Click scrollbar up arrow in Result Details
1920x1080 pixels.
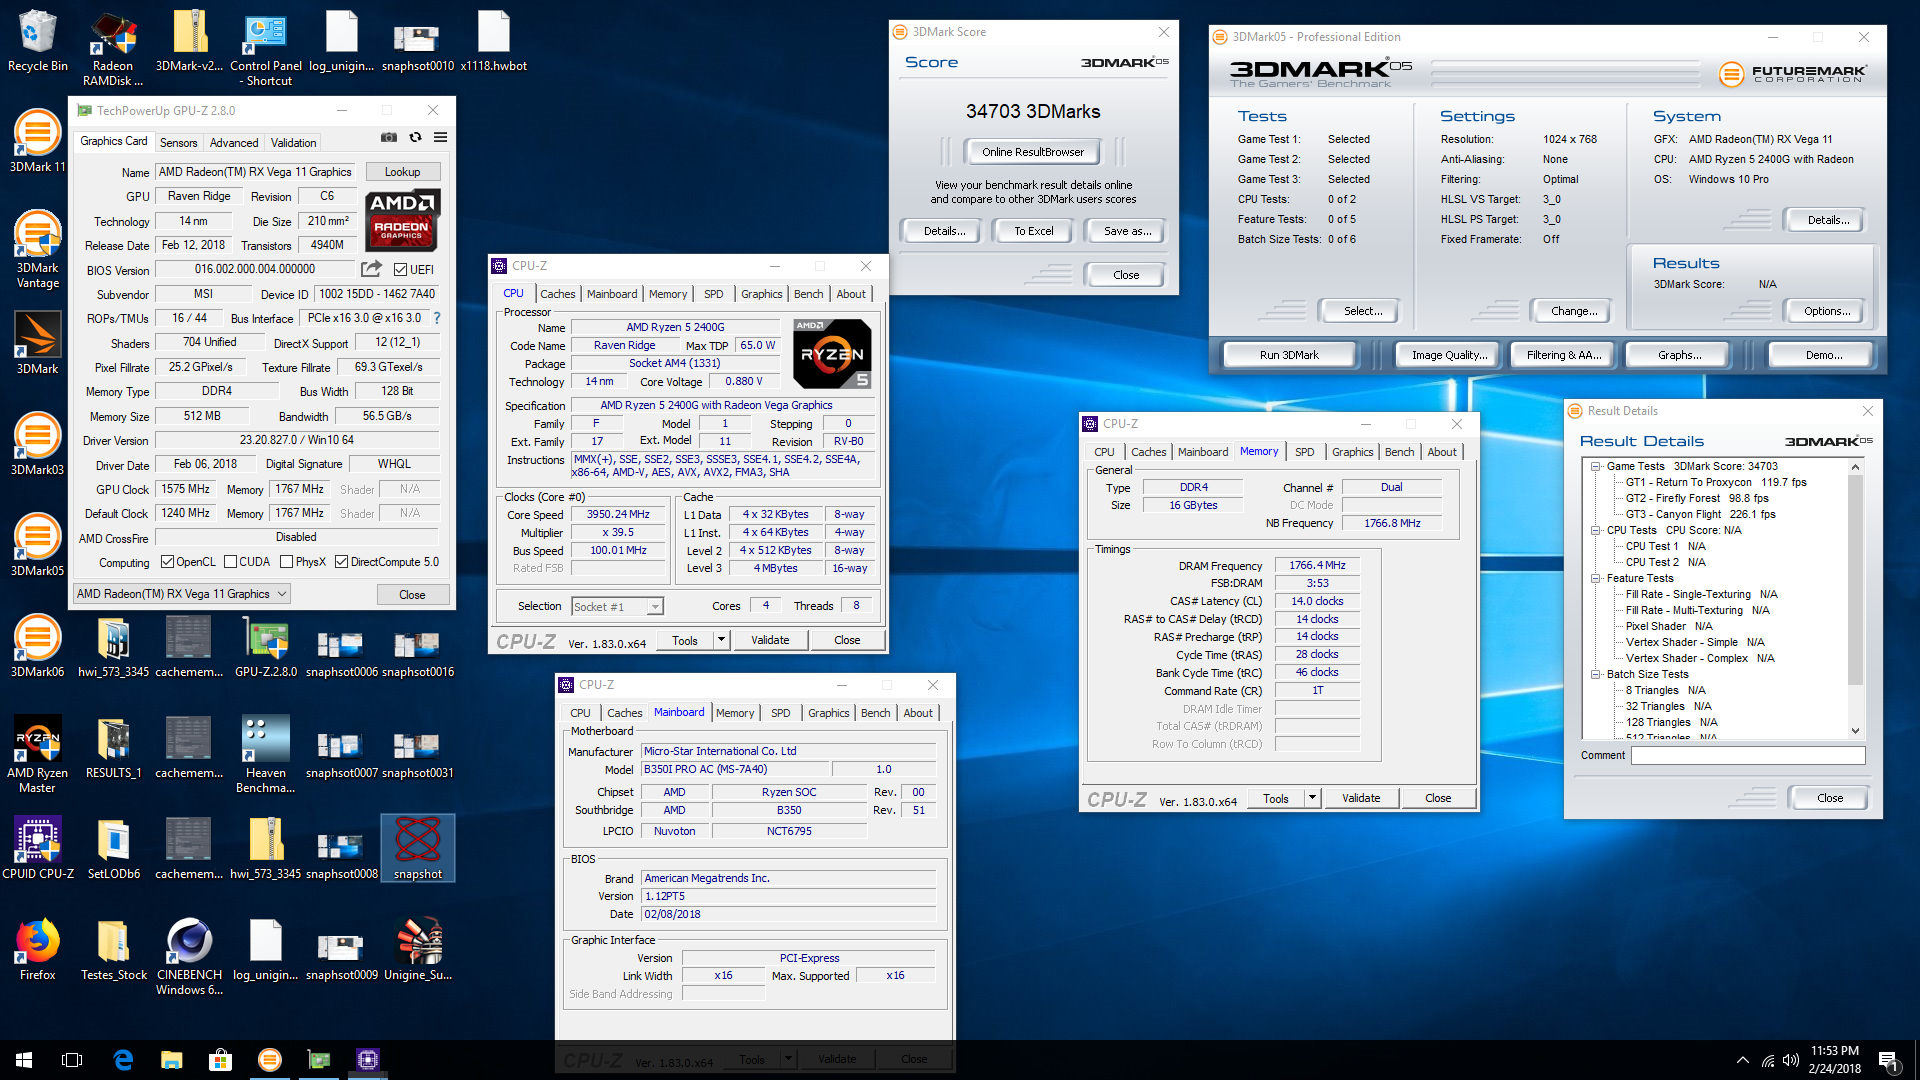point(1856,467)
